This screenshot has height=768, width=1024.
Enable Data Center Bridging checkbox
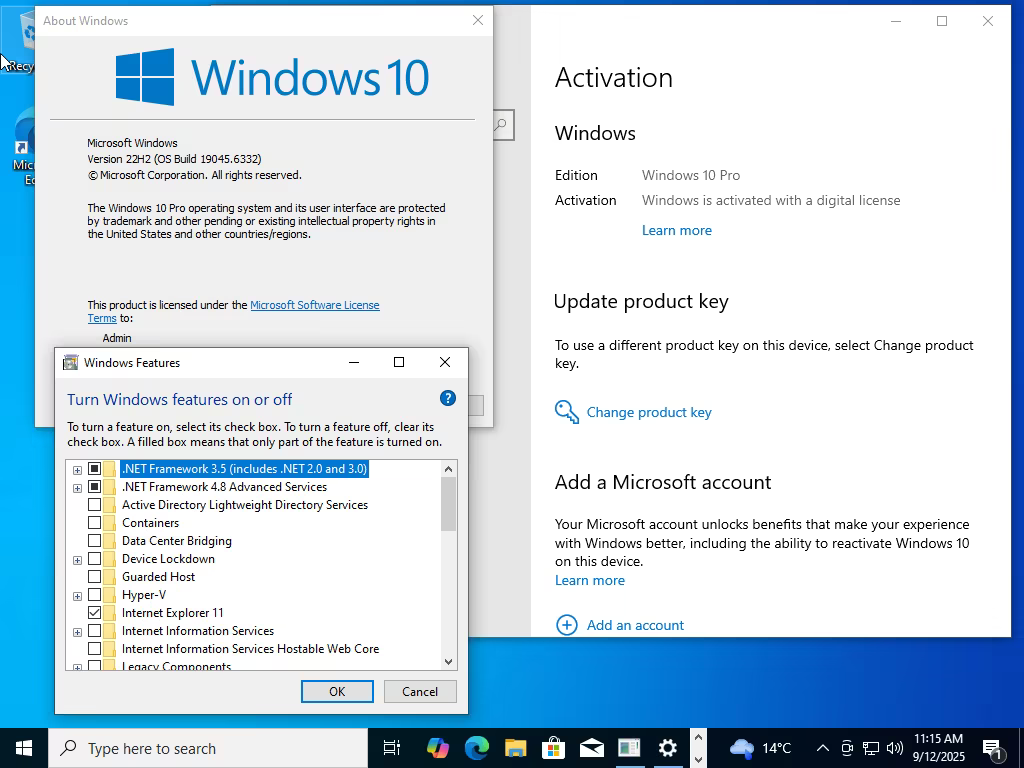(95, 541)
